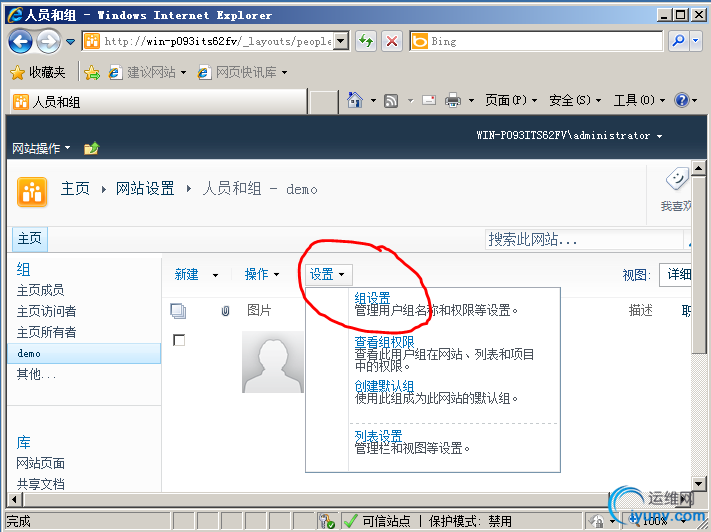The image size is (711, 532).
Task: Open the 主页所有者 group
Action: tap(46, 332)
